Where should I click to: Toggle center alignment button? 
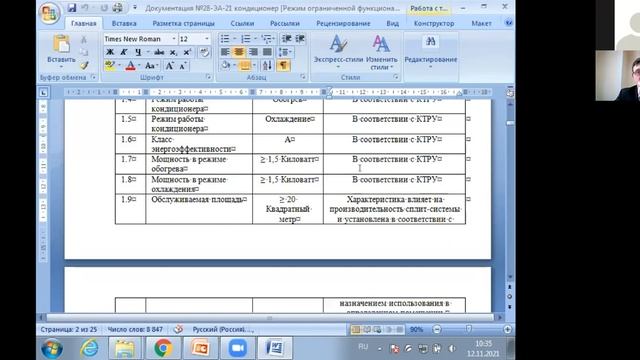239,52
